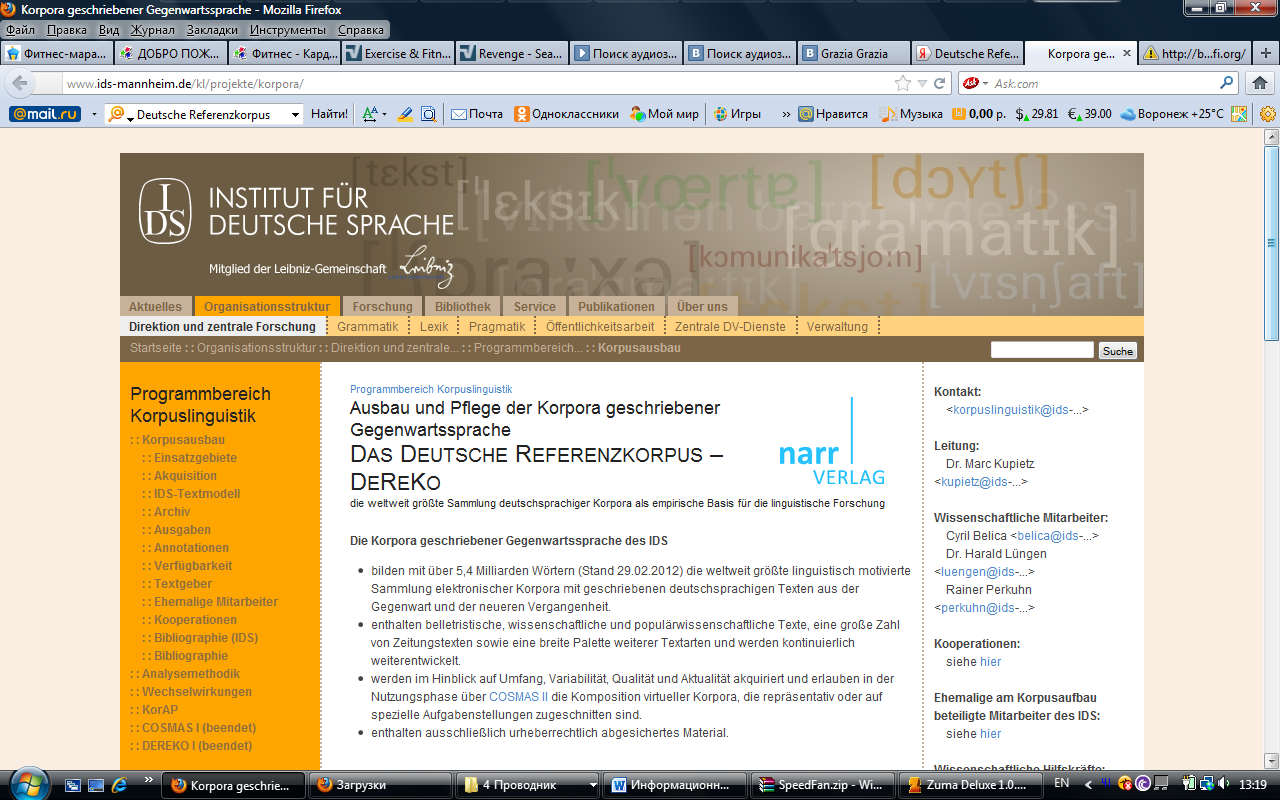Click the search magnifier in Ask.com box
This screenshot has height=800, width=1280.
(x=1227, y=84)
